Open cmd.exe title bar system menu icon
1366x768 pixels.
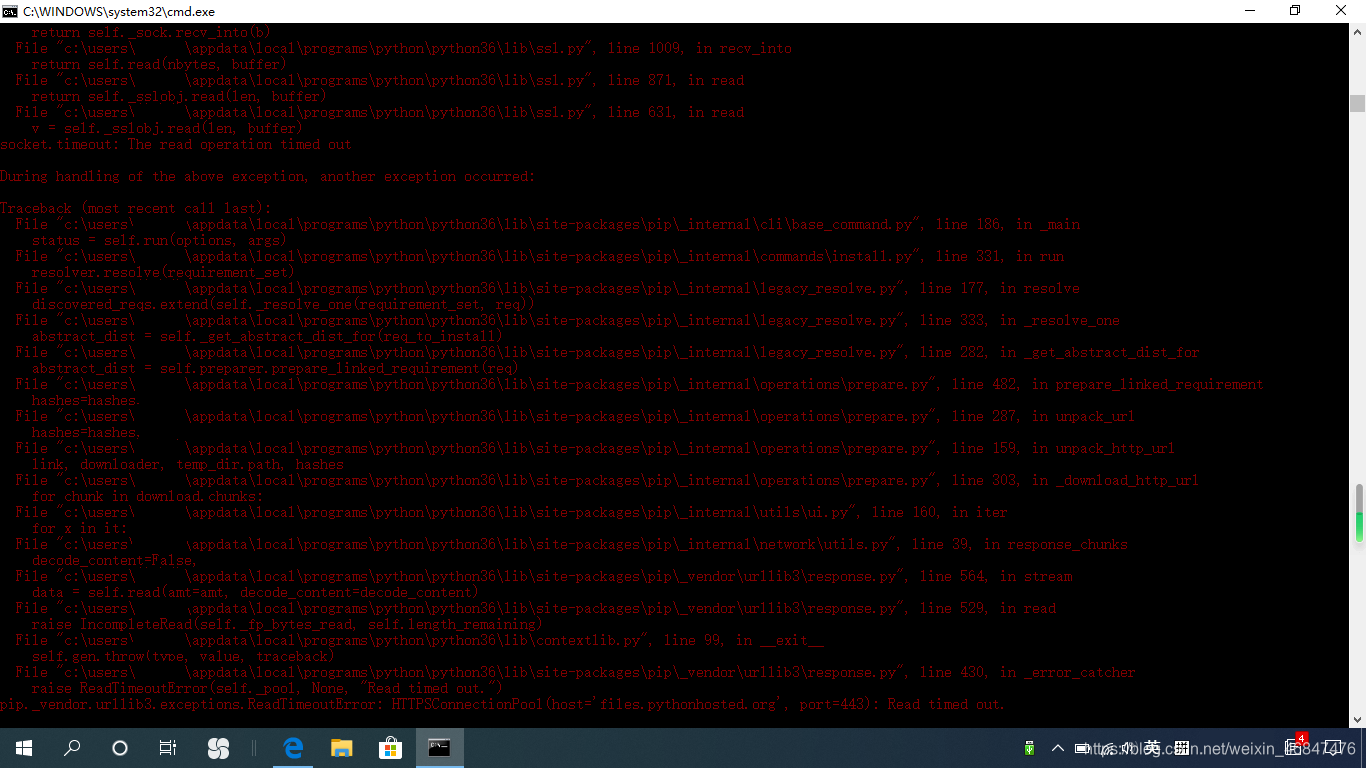(9, 10)
